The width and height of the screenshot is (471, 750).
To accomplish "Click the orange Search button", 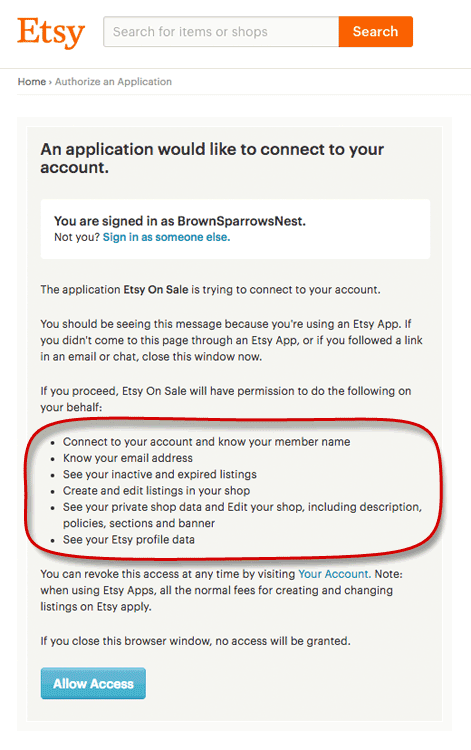I will [x=375, y=32].
